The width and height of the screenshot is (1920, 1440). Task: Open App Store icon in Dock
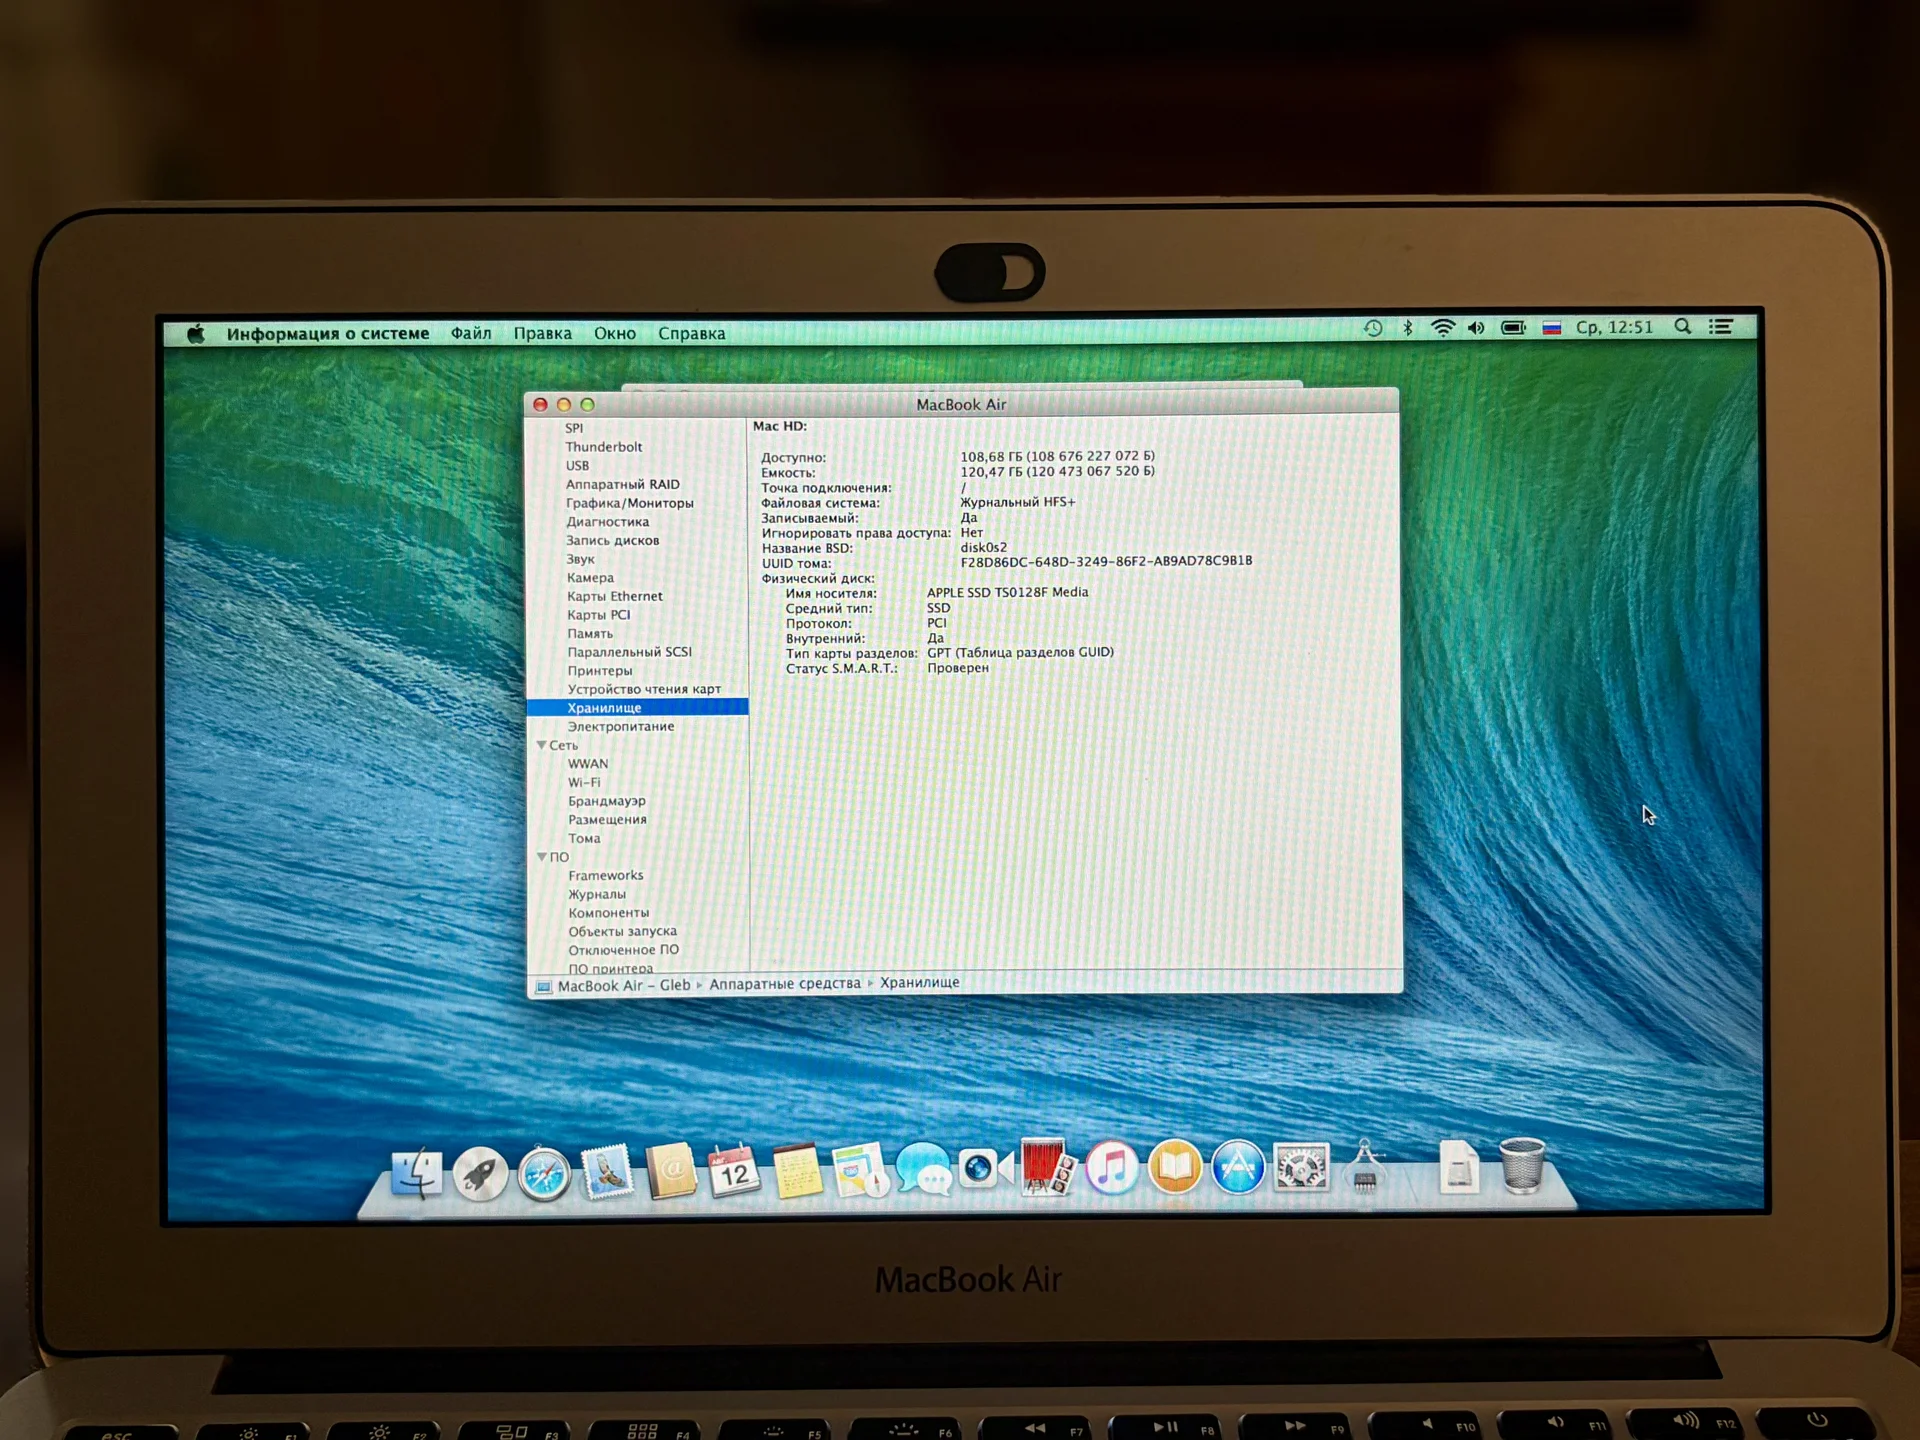tap(1238, 1167)
